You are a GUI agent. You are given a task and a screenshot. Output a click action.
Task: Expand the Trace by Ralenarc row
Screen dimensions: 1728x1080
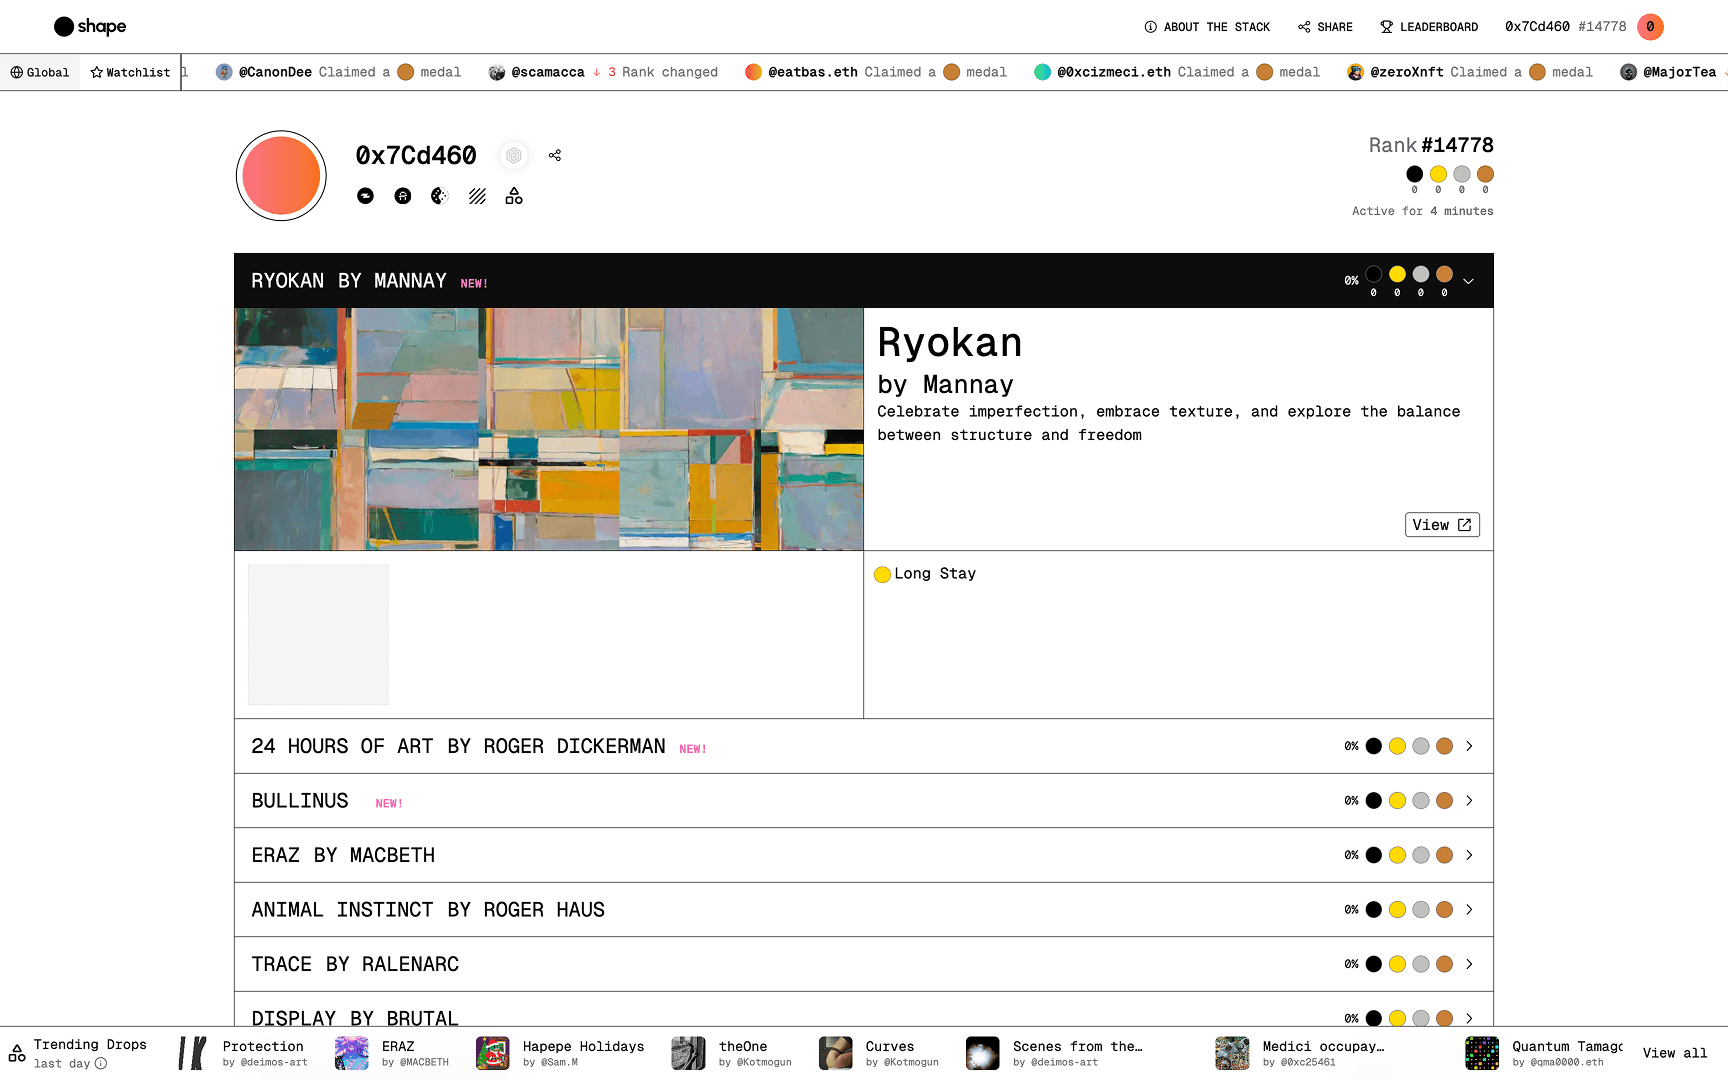tap(1469, 964)
